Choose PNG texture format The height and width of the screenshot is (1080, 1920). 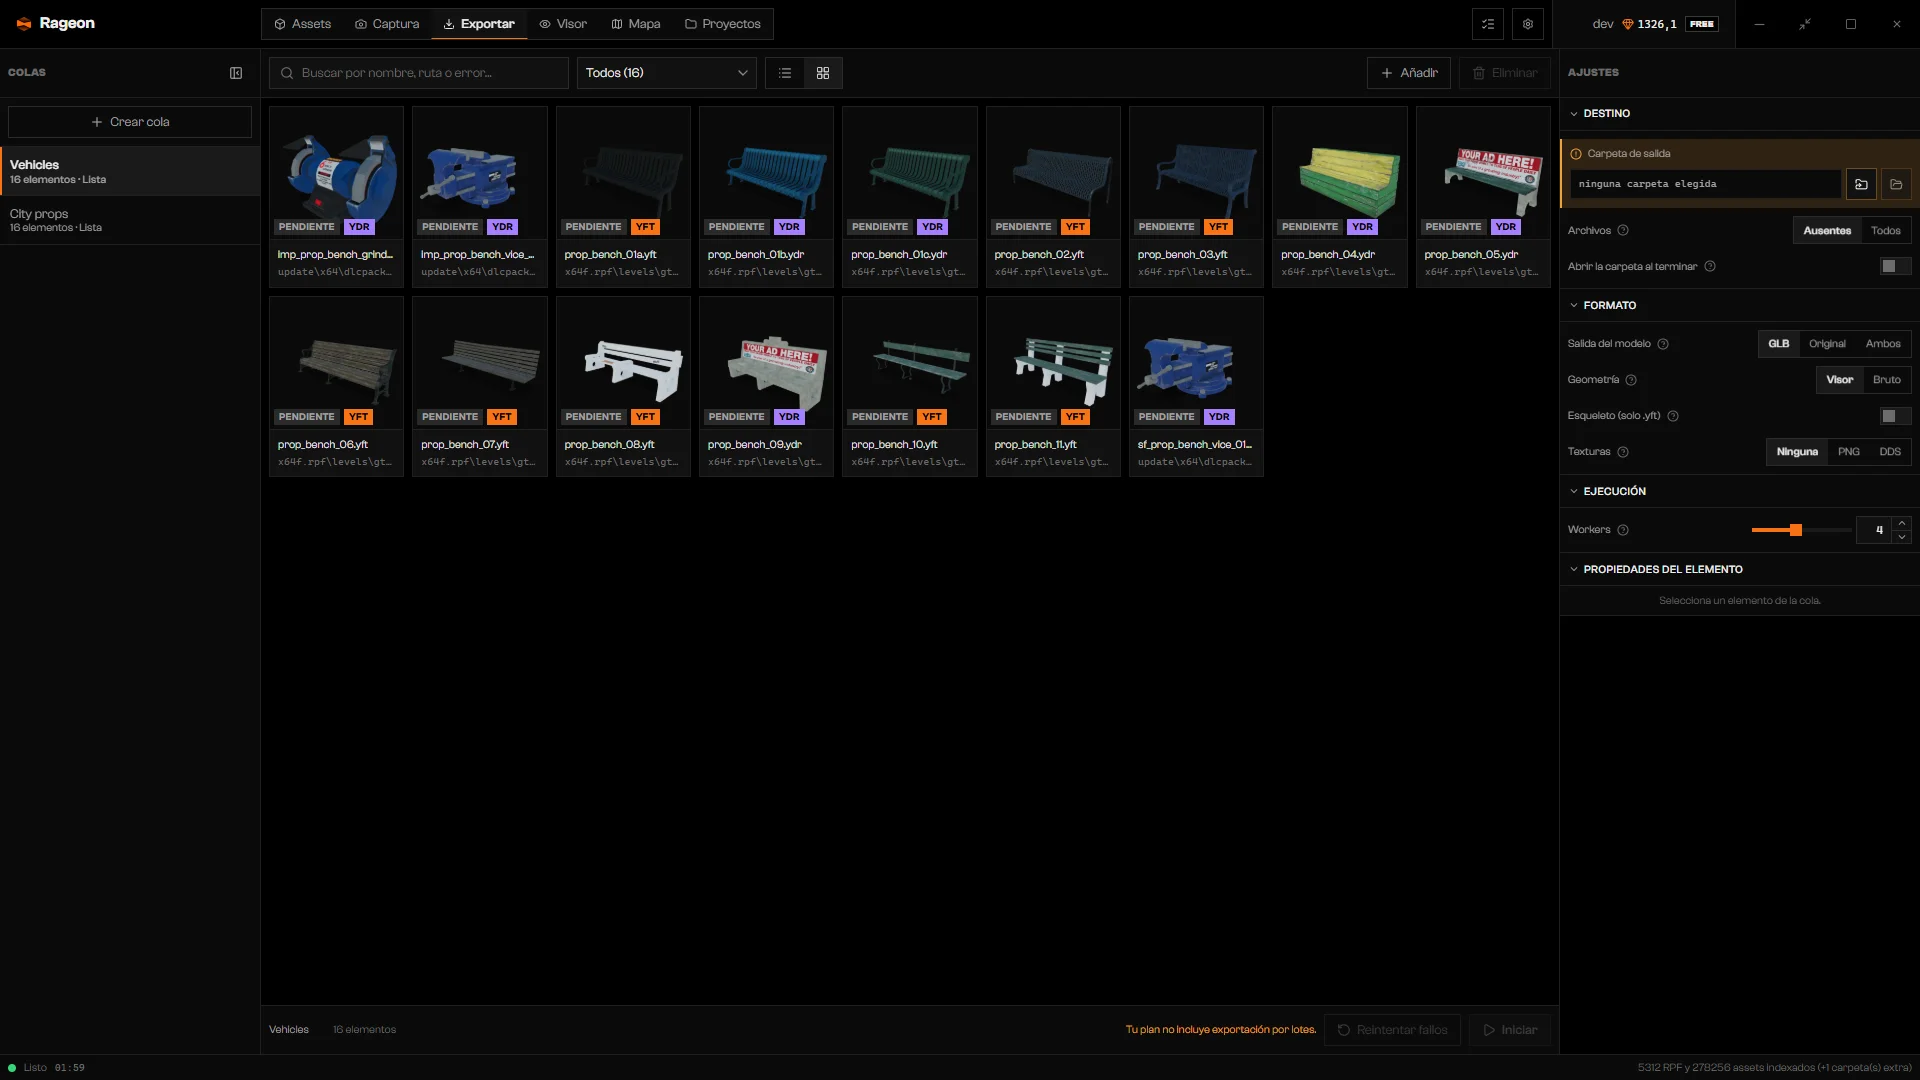pyautogui.click(x=1849, y=452)
